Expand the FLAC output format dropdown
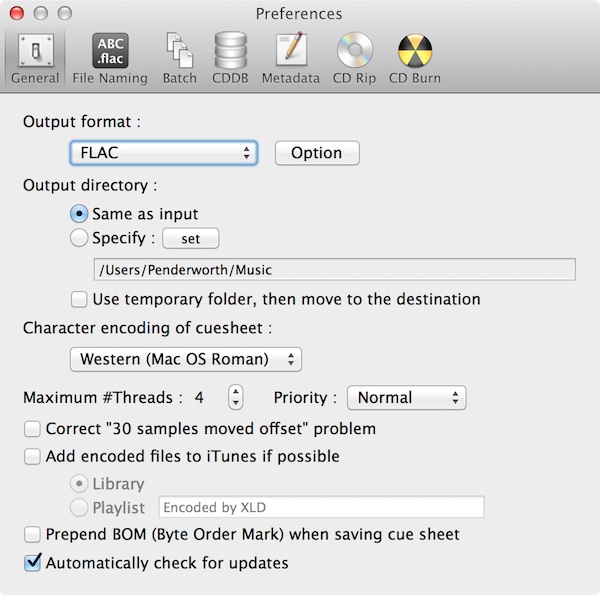 (x=164, y=153)
